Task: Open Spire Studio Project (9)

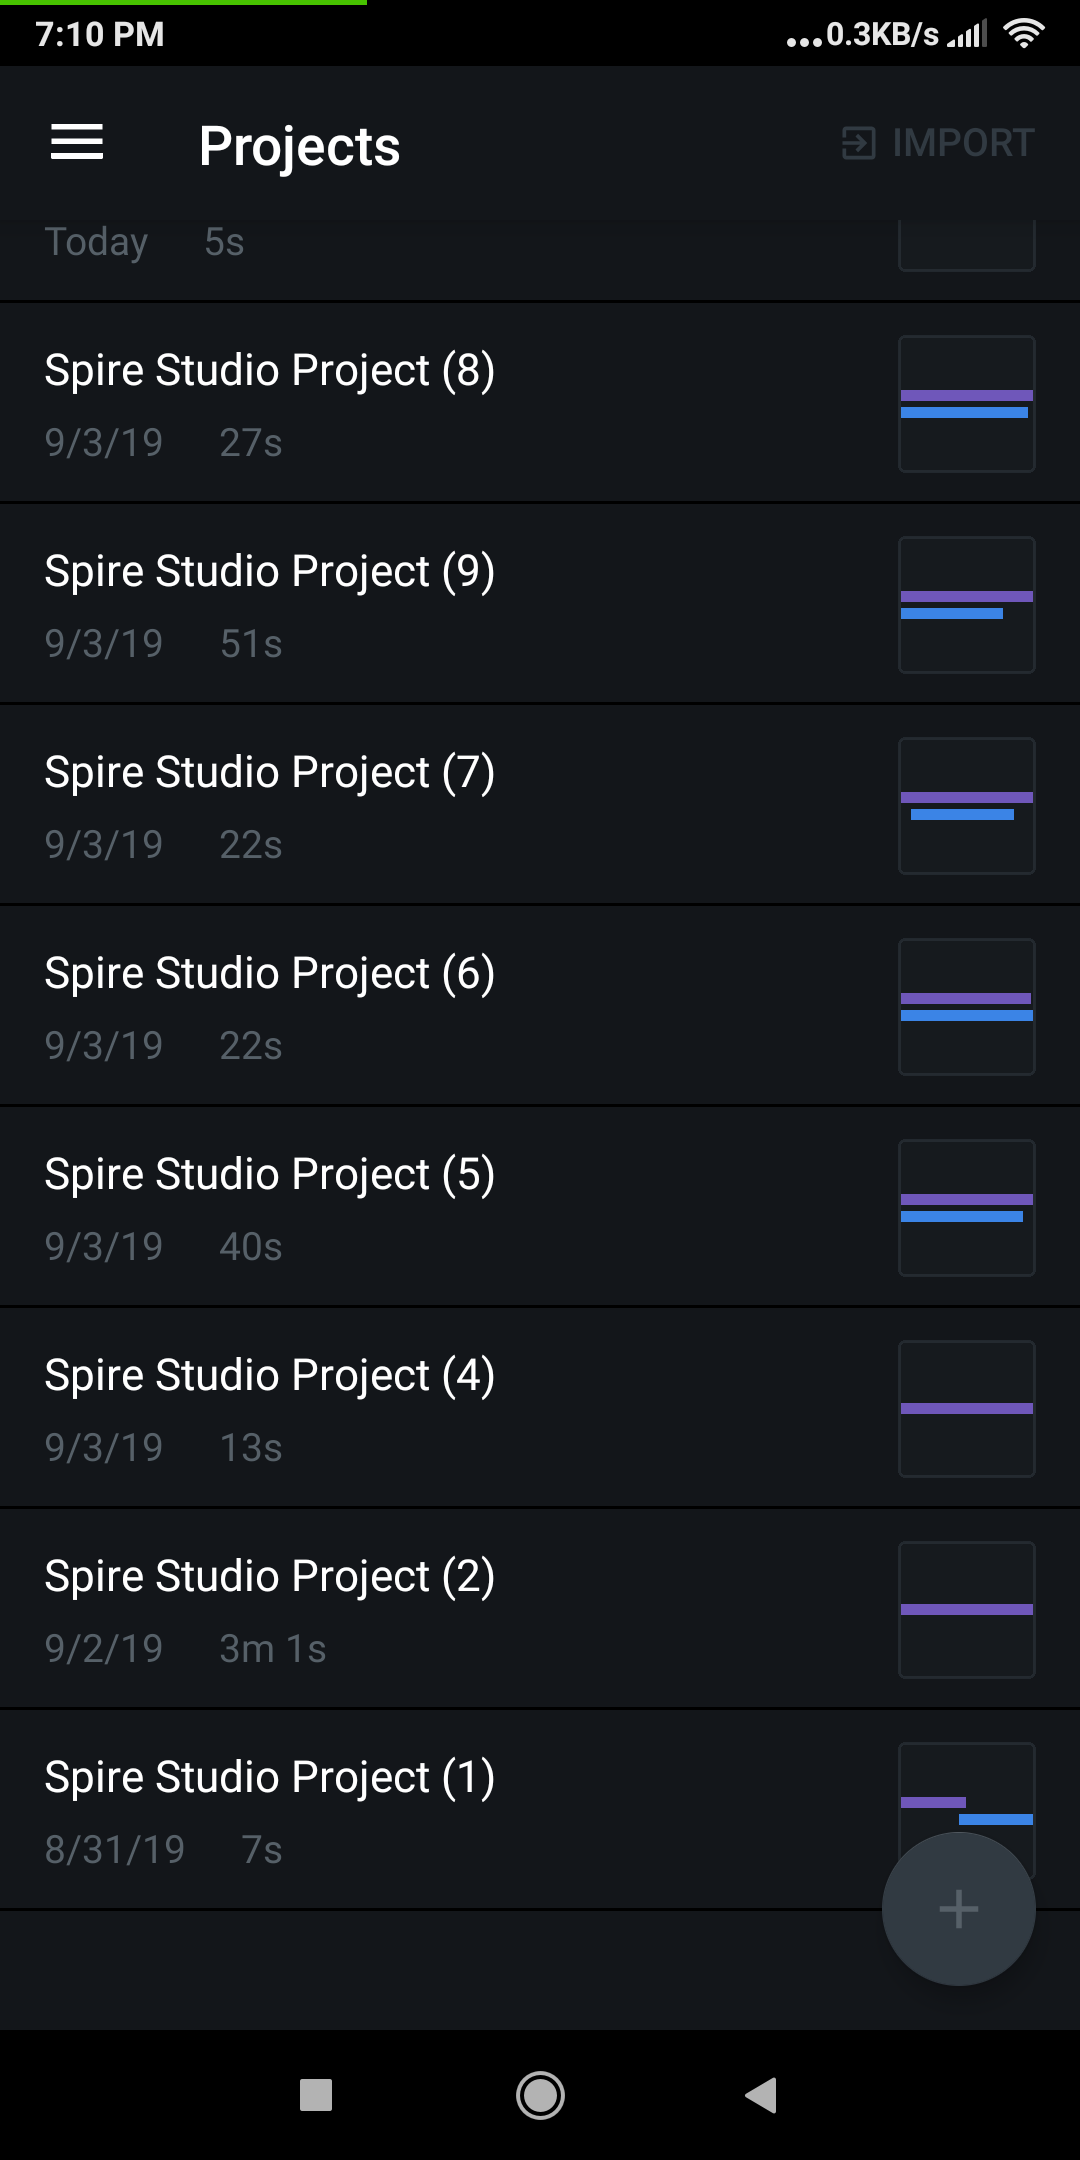Action: (270, 572)
